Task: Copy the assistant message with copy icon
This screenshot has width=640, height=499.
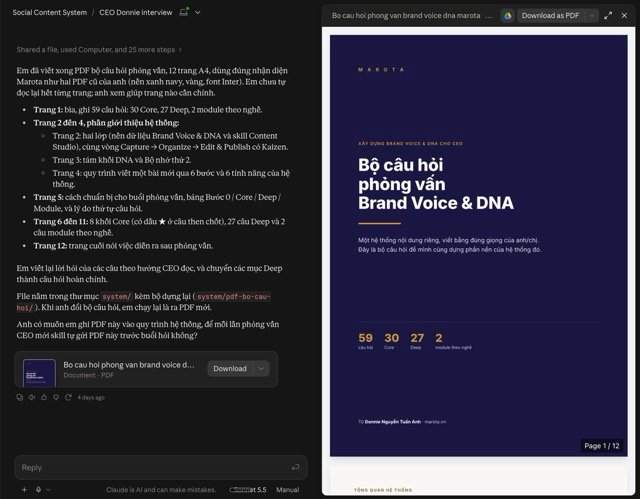Action: pyautogui.click(x=20, y=397)
